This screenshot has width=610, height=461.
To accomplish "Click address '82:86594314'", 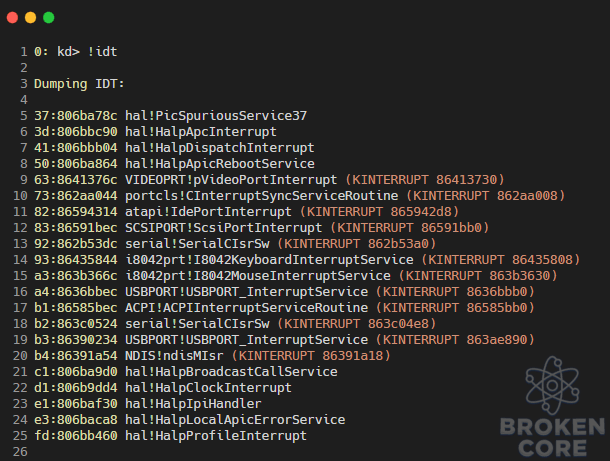I will tap(75, 212).
